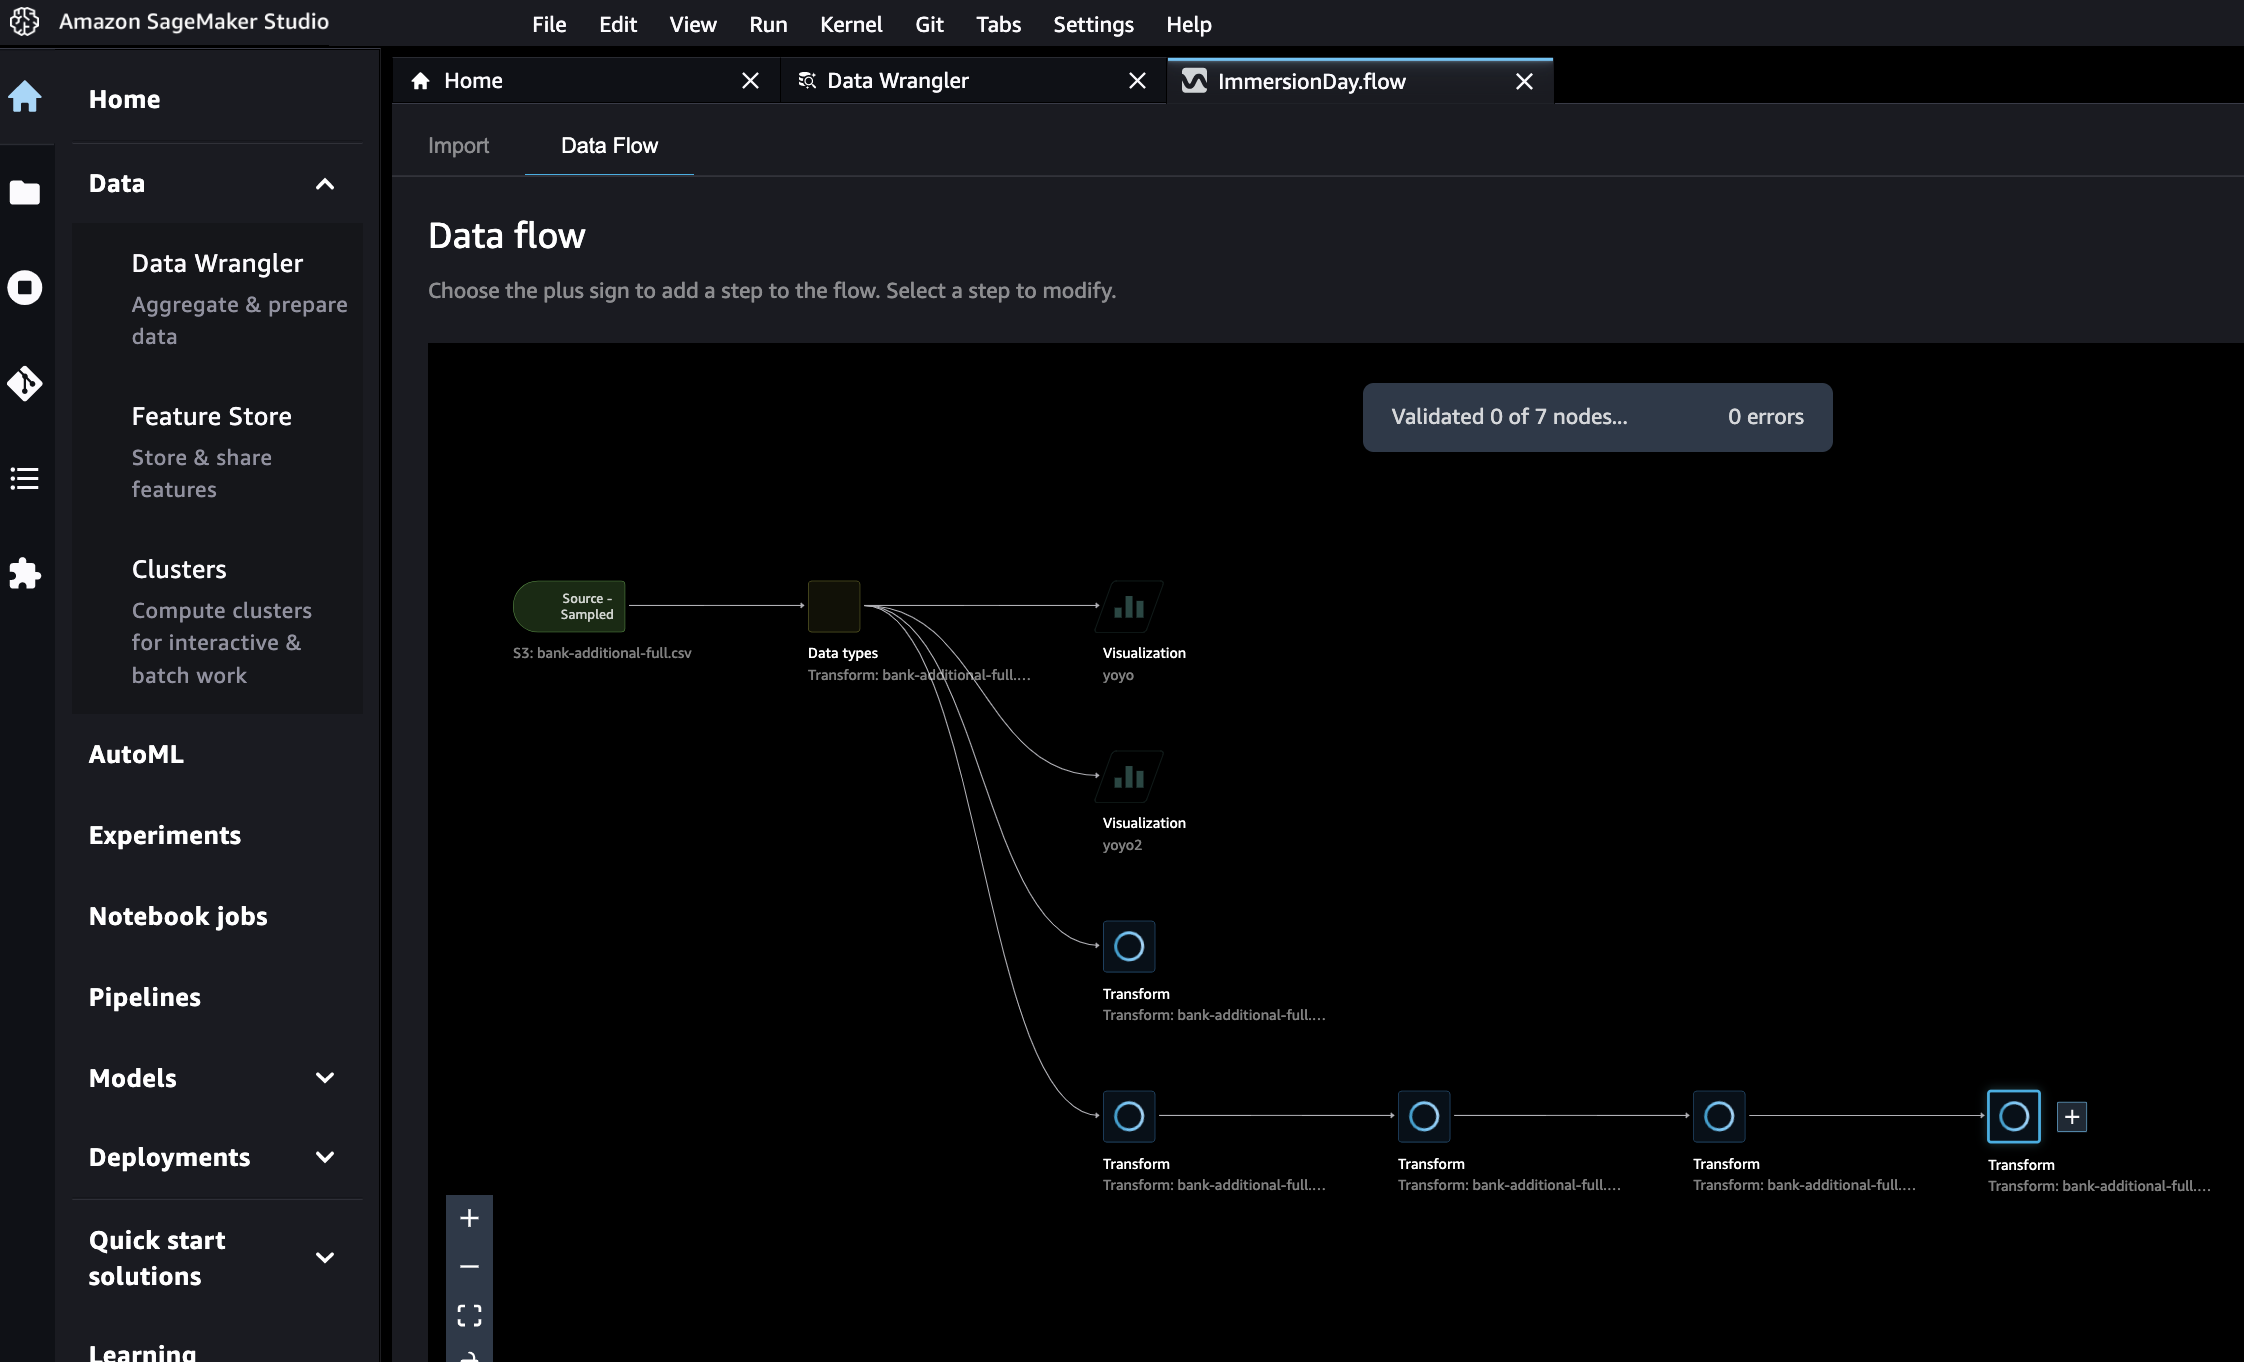The width and height of the screenshot is (2244, 1362).
Task: Open the running terminals and kernels icon
Action: [25, 288]
